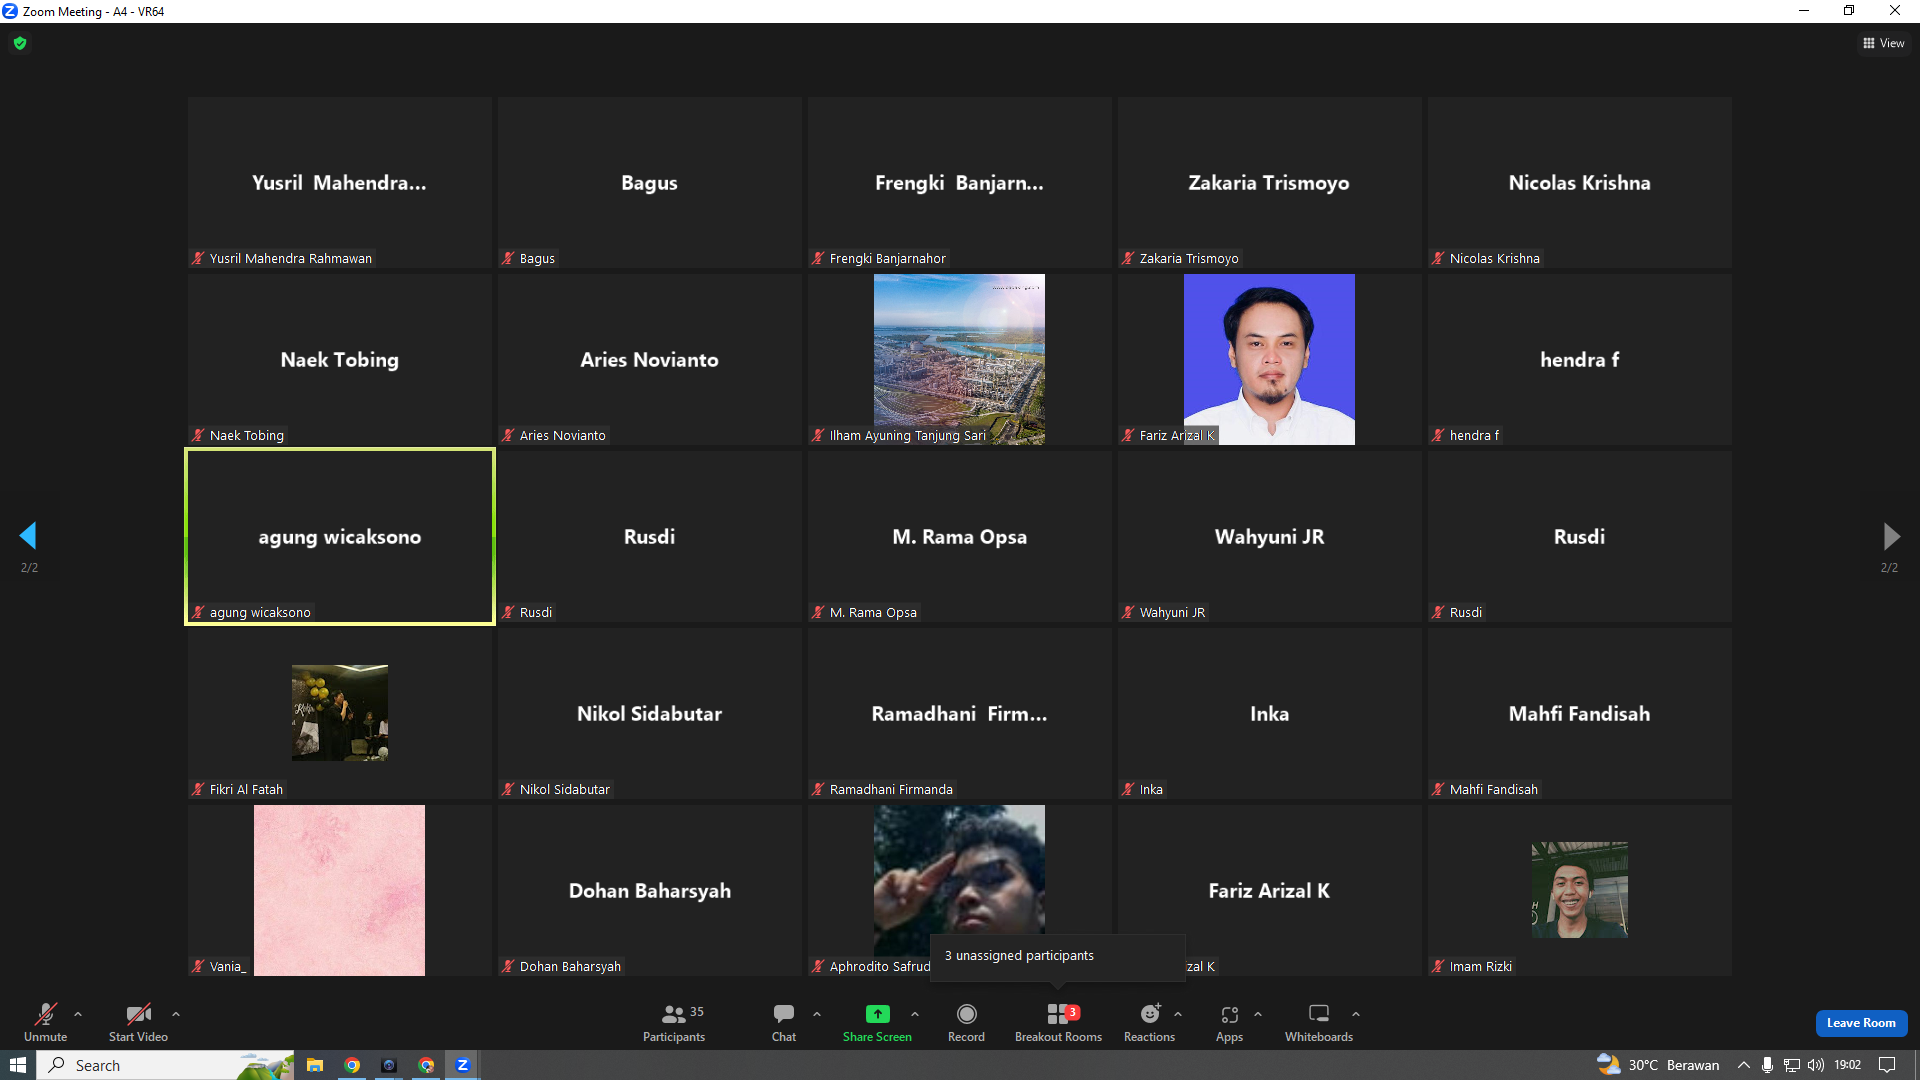The image size is (1920, 1080).
Task: Open the View layout menu
Action: [1884, 43]
